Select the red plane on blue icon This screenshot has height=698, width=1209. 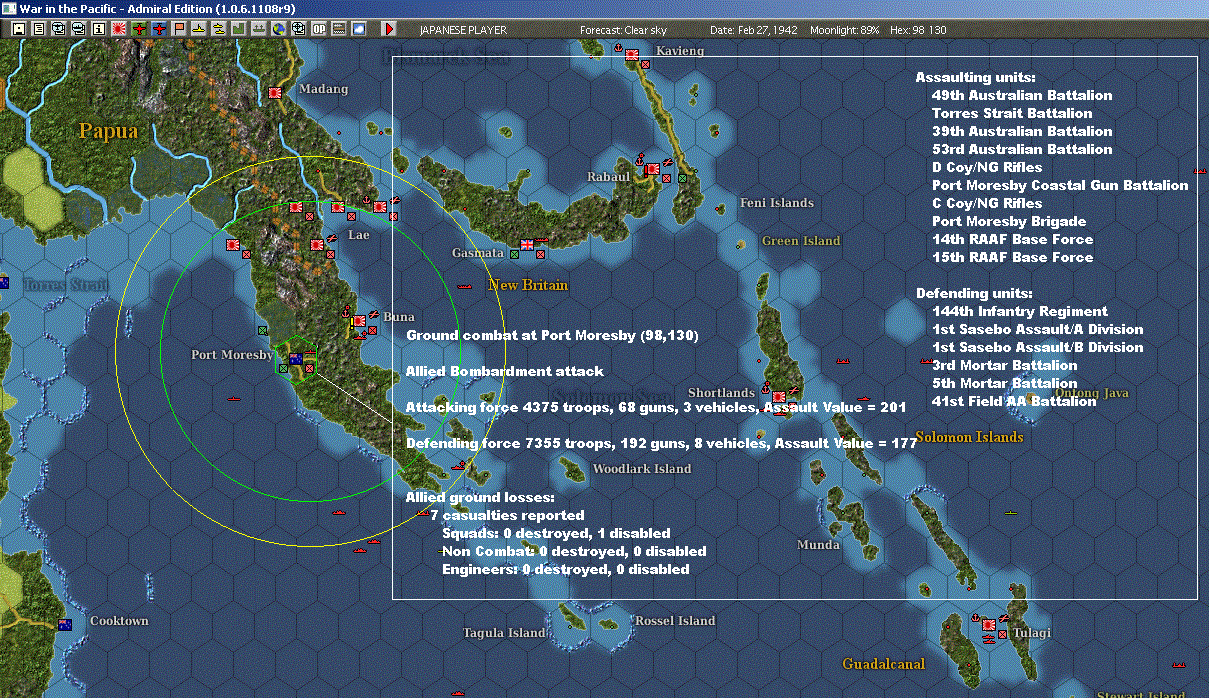pos(160,29)
